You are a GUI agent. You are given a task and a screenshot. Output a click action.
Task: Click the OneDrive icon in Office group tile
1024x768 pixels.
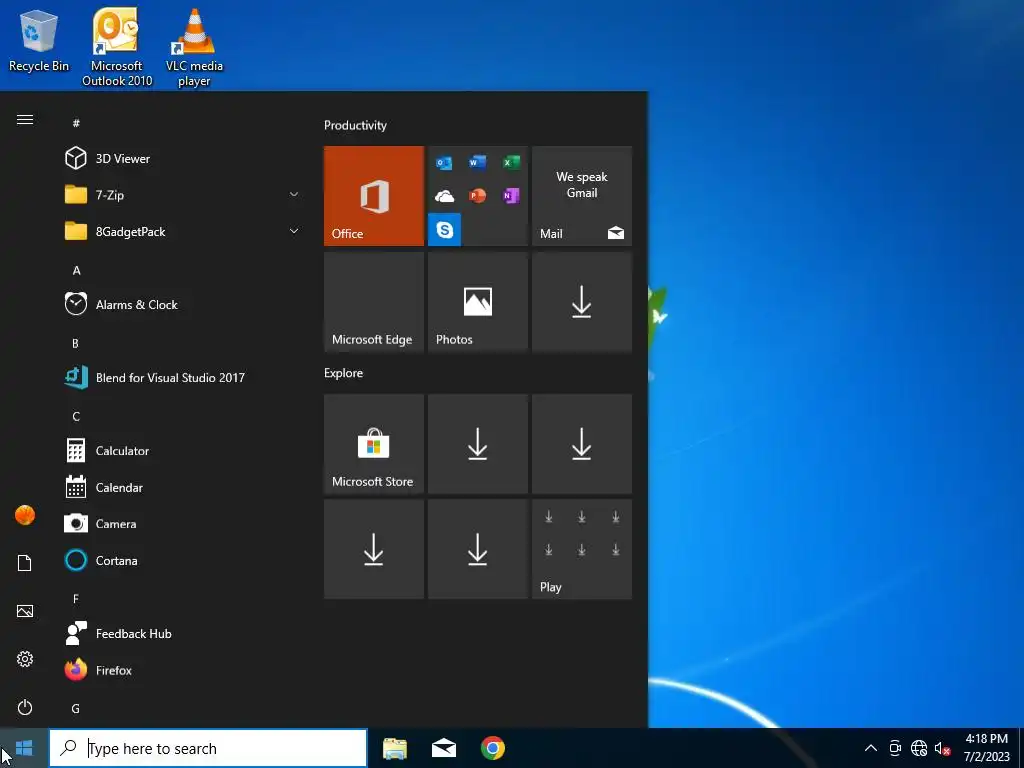[444, 196]
